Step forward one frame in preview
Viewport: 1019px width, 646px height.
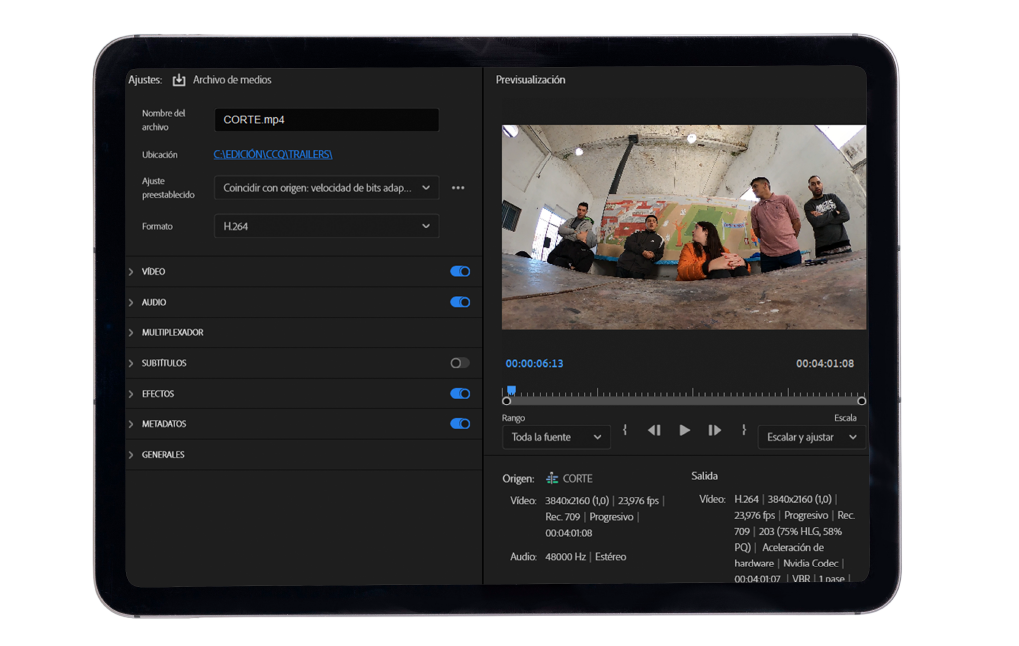point(715,430)
